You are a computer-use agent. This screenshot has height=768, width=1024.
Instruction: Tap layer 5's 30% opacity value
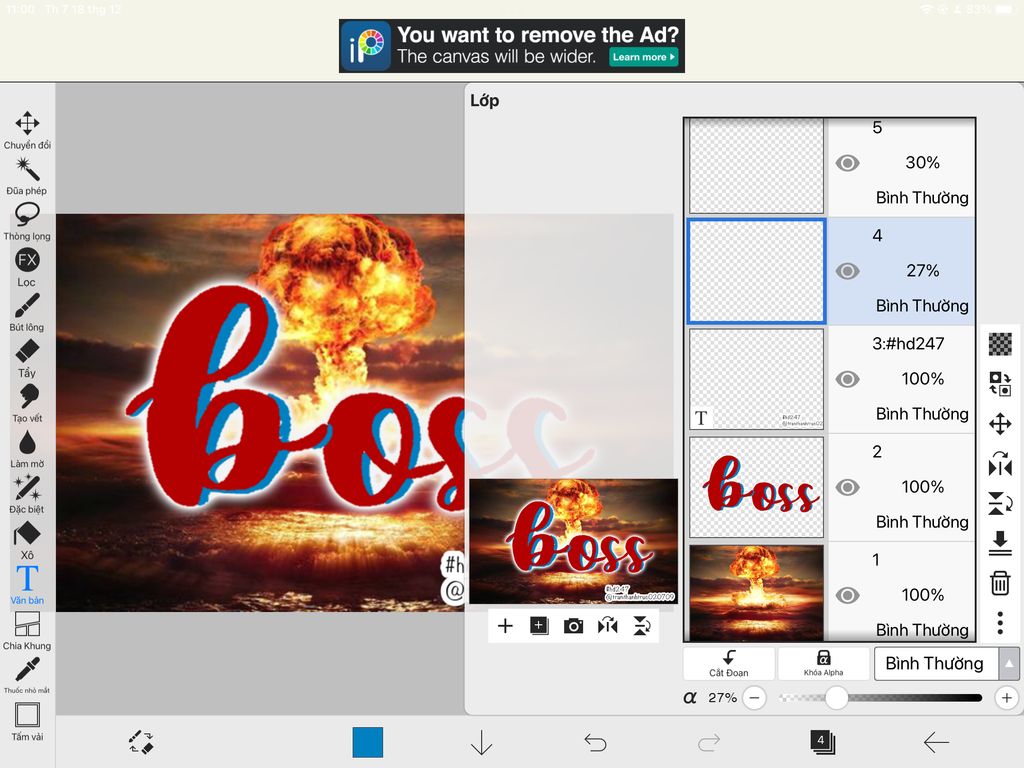pos(922,163)
